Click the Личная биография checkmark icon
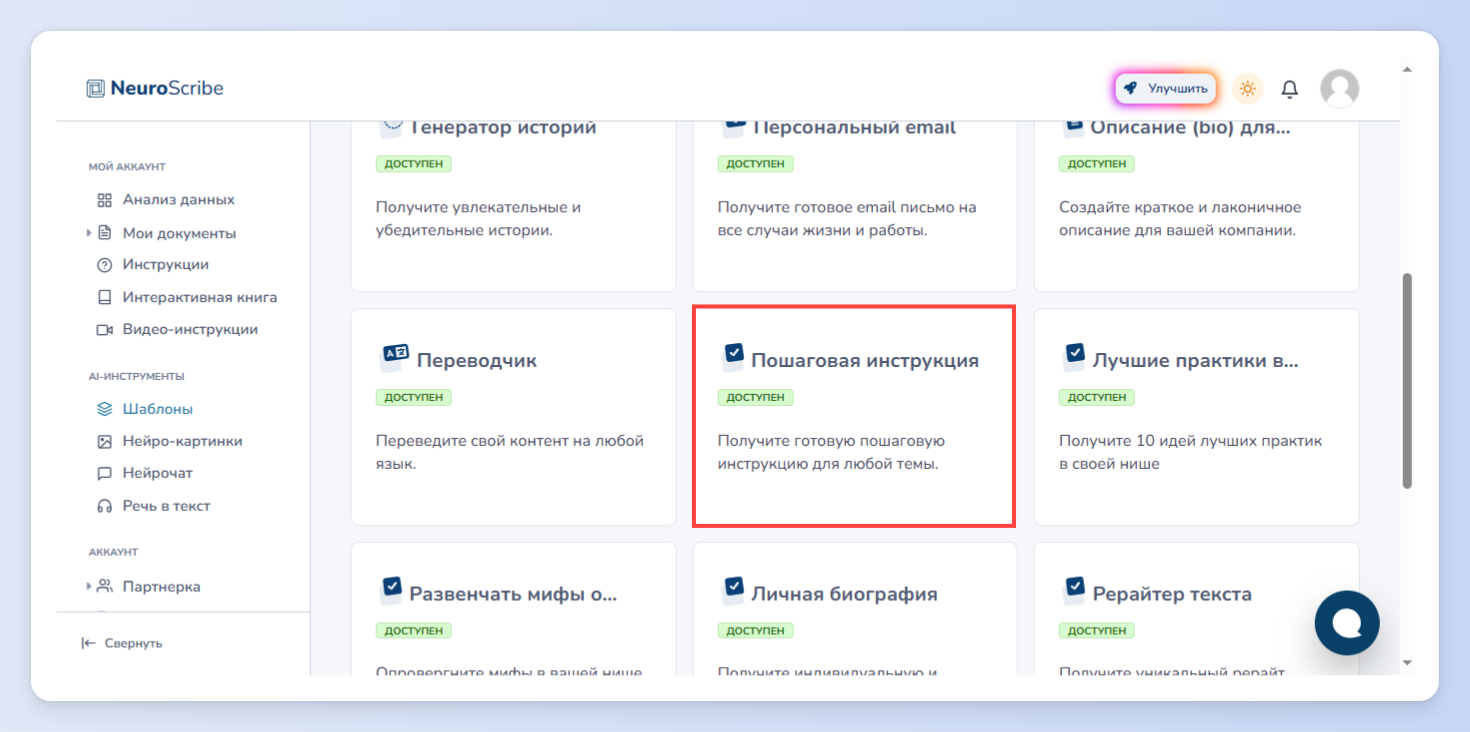 [x=734, y=588]
